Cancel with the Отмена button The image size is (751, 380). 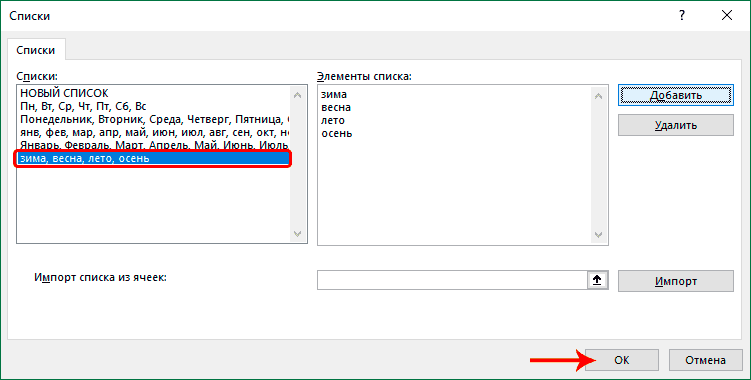tap(705, 360)
